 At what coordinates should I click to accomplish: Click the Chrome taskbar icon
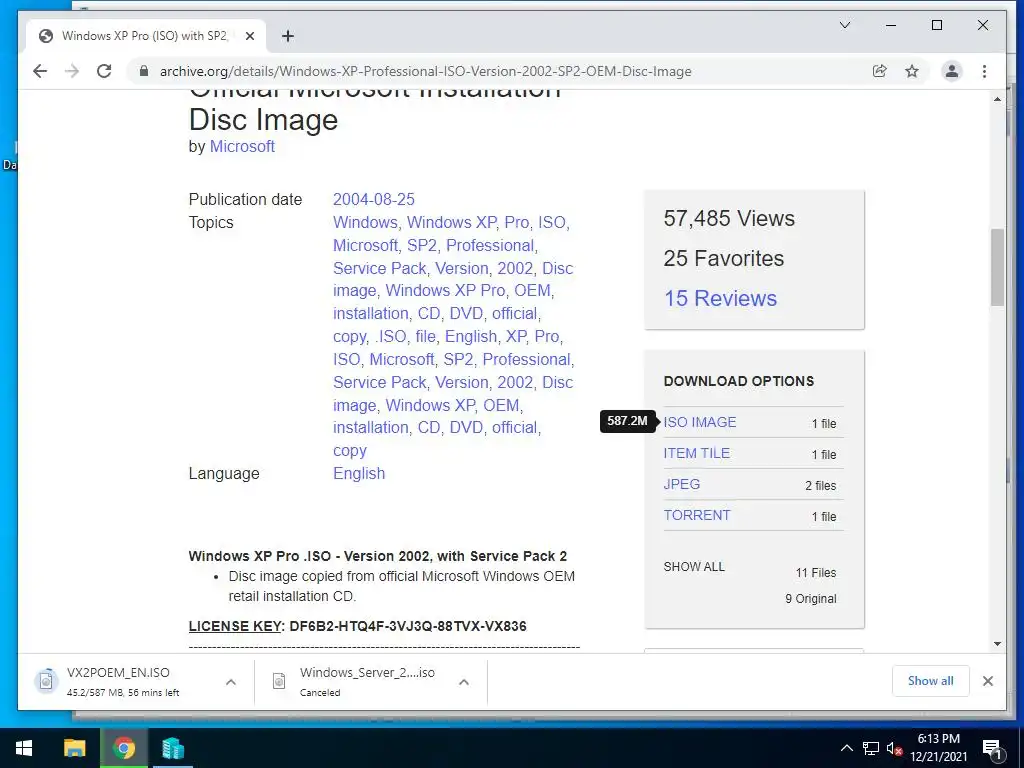123,748
